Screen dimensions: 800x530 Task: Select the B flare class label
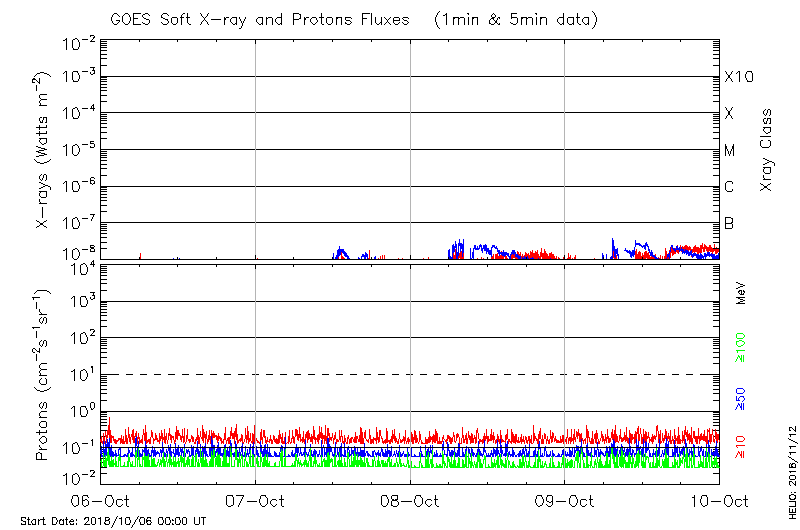(729, 223)
